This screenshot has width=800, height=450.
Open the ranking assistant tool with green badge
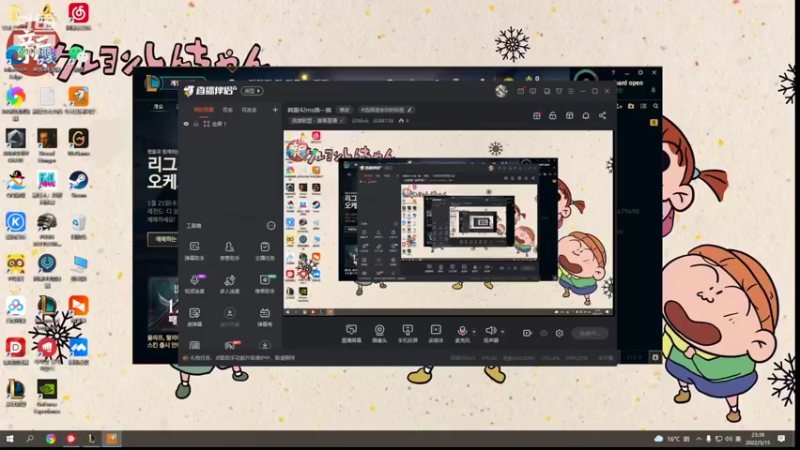tap(265, 284)
